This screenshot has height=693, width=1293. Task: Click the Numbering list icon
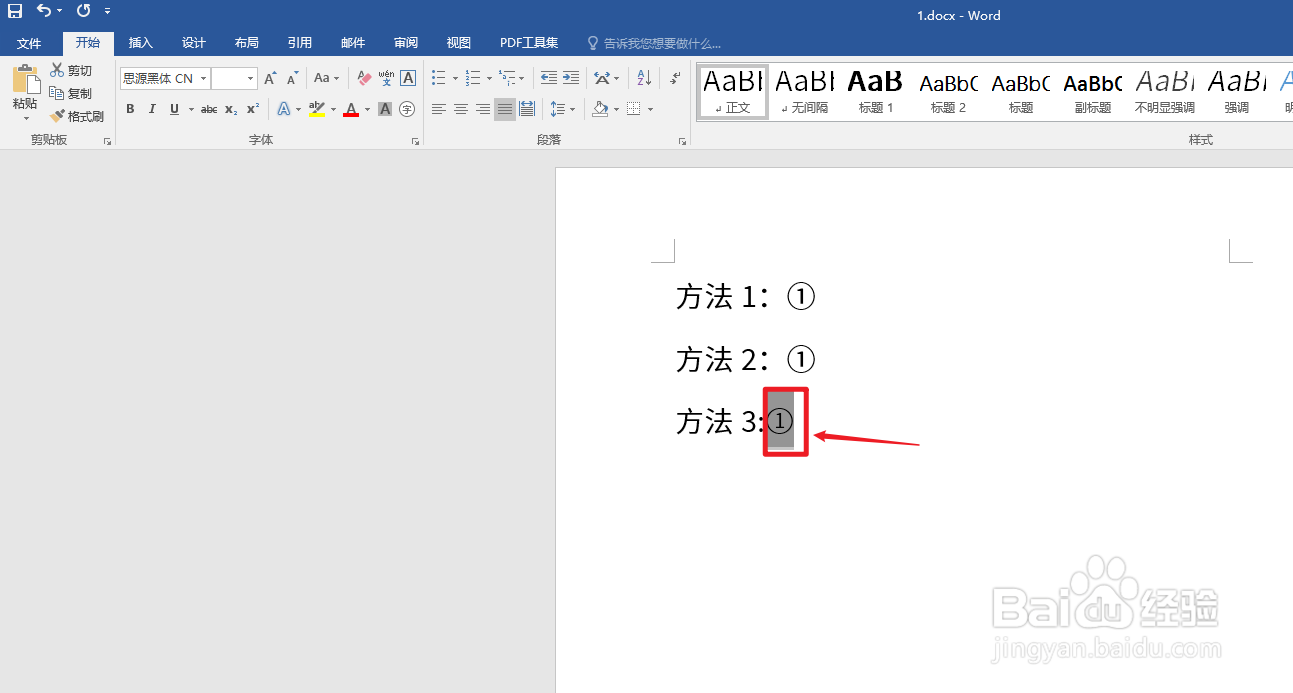click(473, 78)
